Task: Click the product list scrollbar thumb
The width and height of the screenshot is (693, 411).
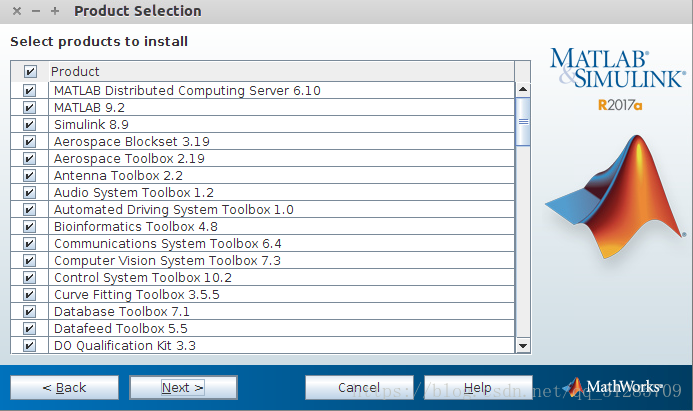Action: [523, 122]
